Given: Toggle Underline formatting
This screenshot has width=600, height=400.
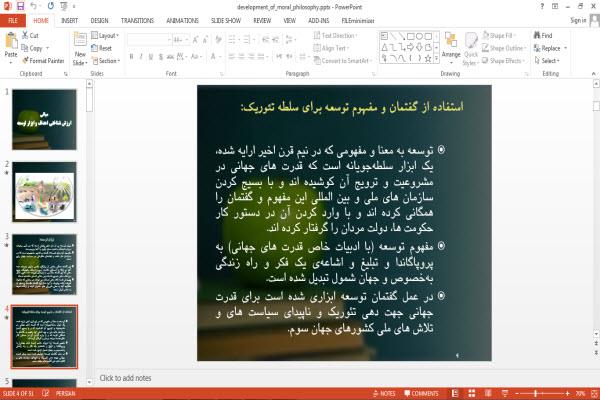Looking at the screenshot, I should tap(151, 57).
